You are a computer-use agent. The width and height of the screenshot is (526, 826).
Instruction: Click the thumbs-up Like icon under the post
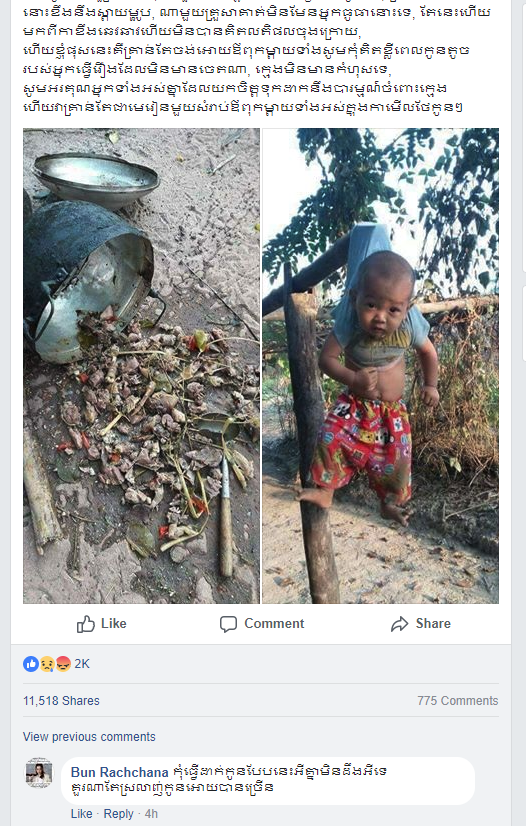pyautogui.click(x=85, y=624)
